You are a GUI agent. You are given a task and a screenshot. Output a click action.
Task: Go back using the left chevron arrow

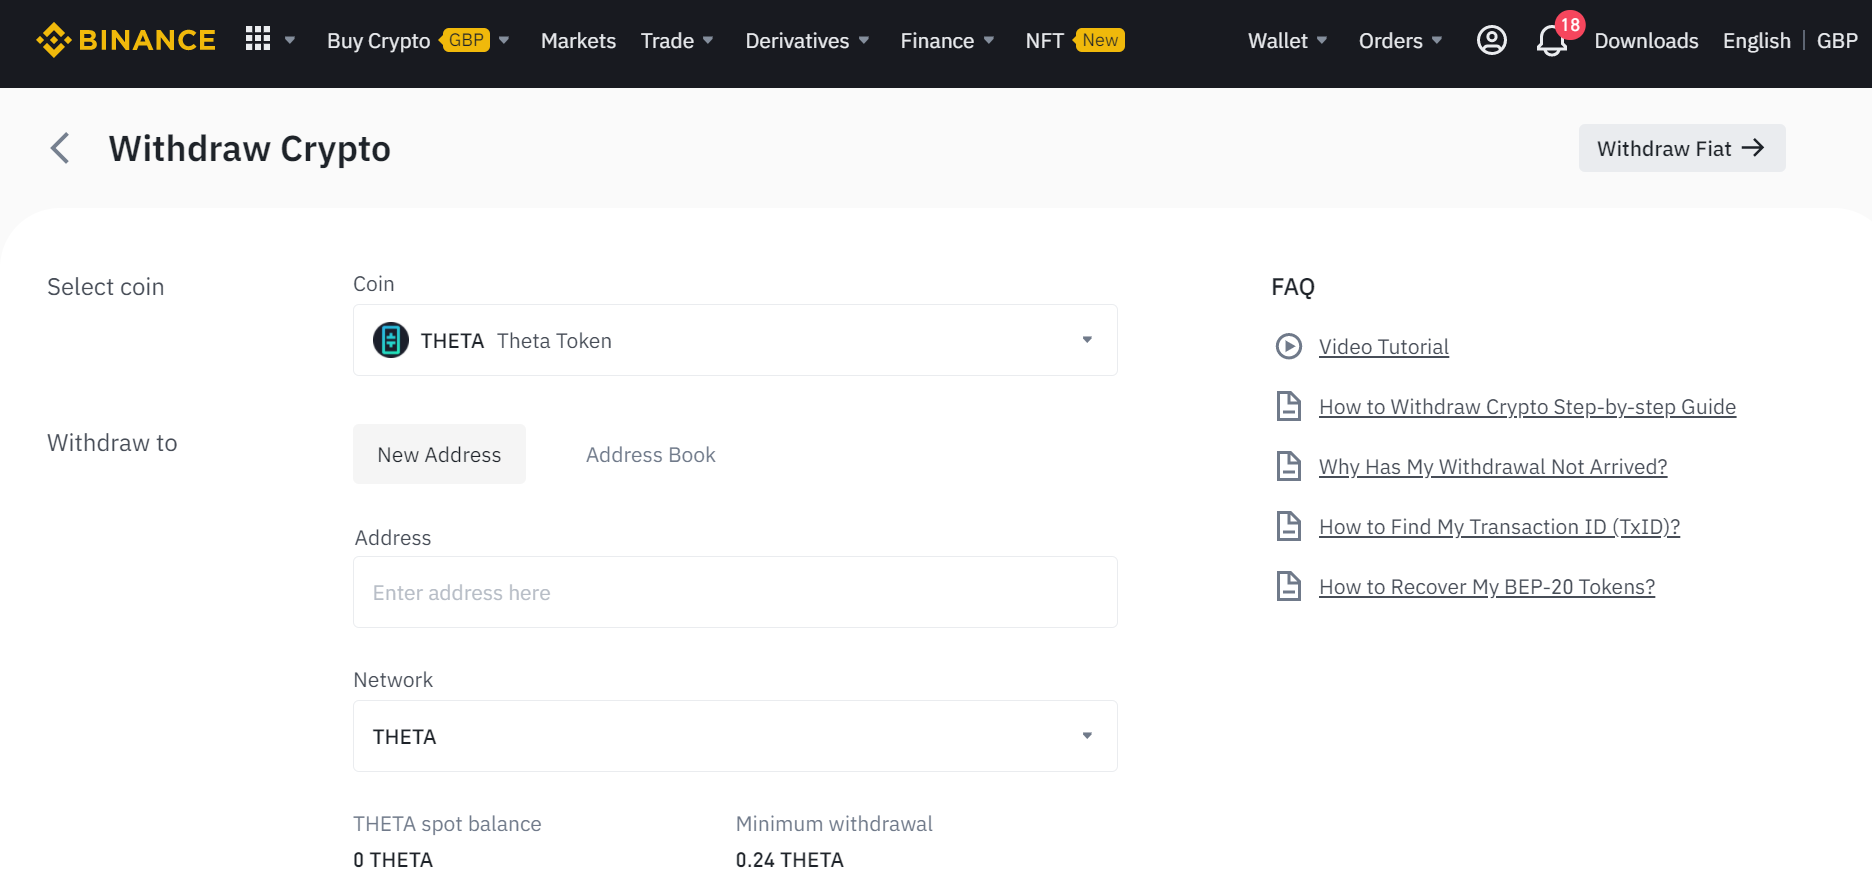pos(60,148)
